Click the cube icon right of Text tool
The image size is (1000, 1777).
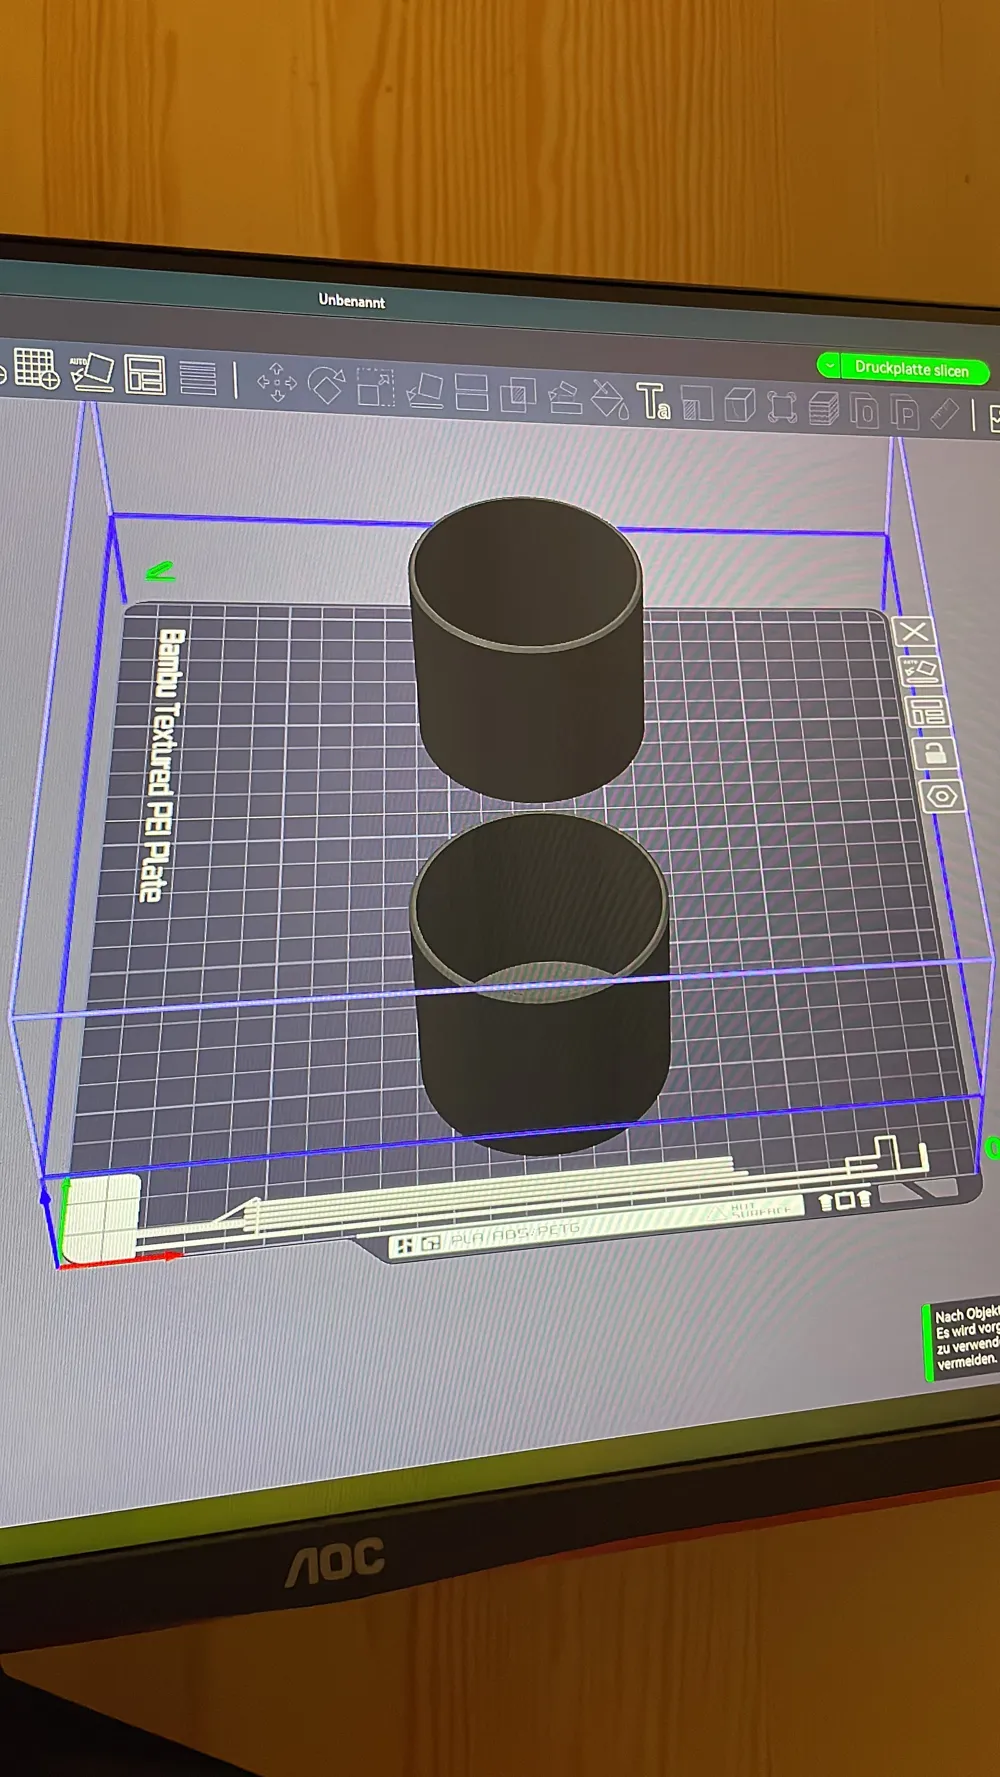coord(739,406)
